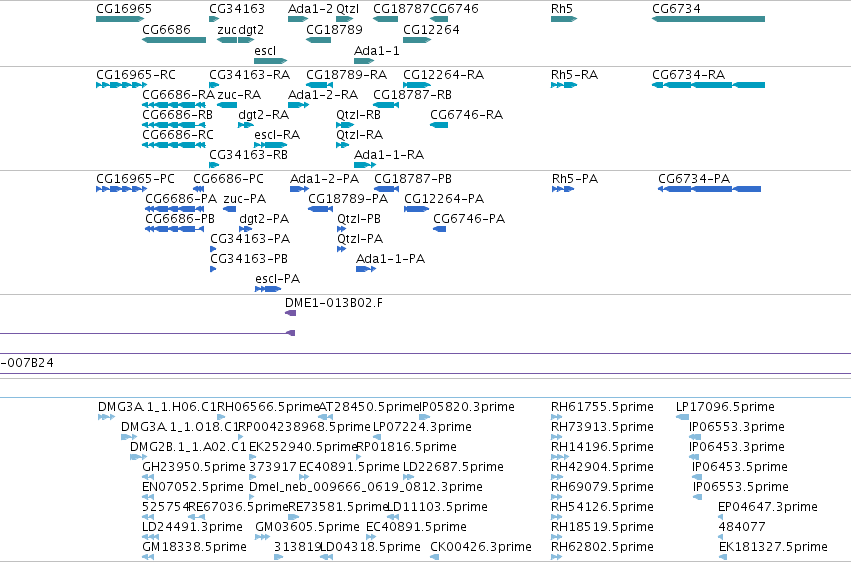Select the escl-RA transcript label
Image resolution: width=851 pixels, height=562 pixels.
click(277, 135)
